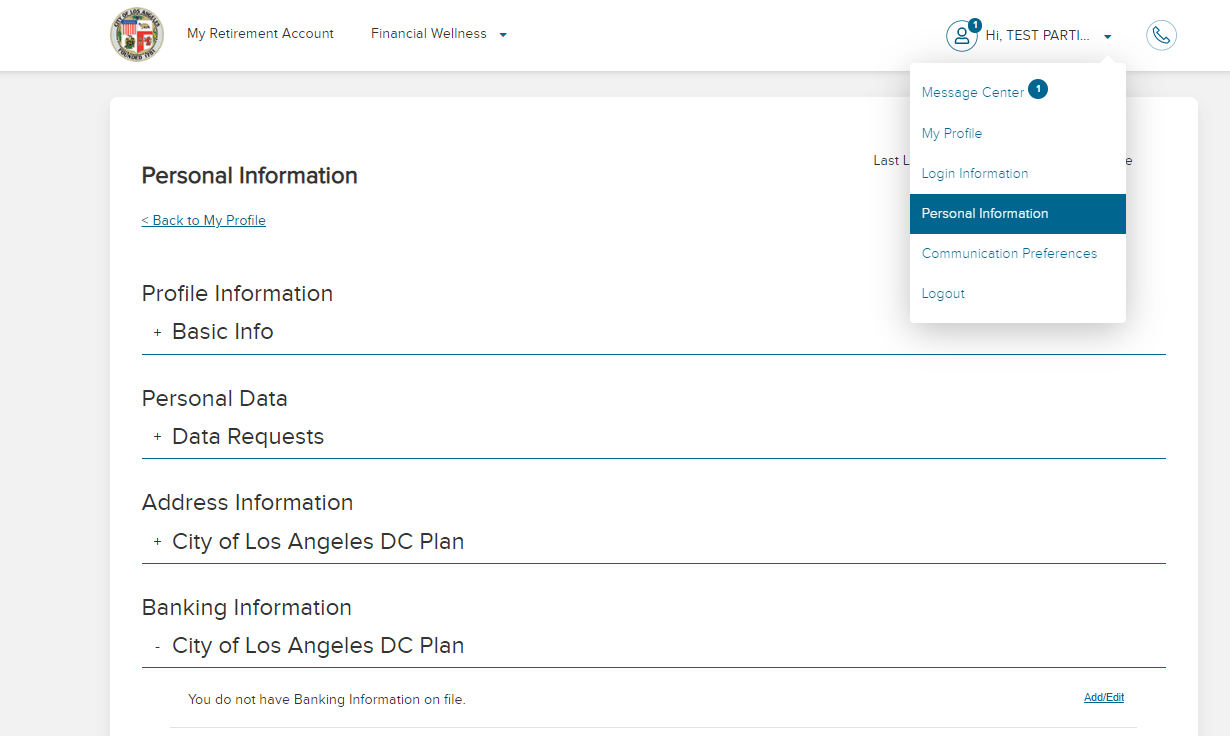Toggle the Hi, TEST PARTI... account dropdown arrow
1230x736 pixels.
pos(1108,37)
